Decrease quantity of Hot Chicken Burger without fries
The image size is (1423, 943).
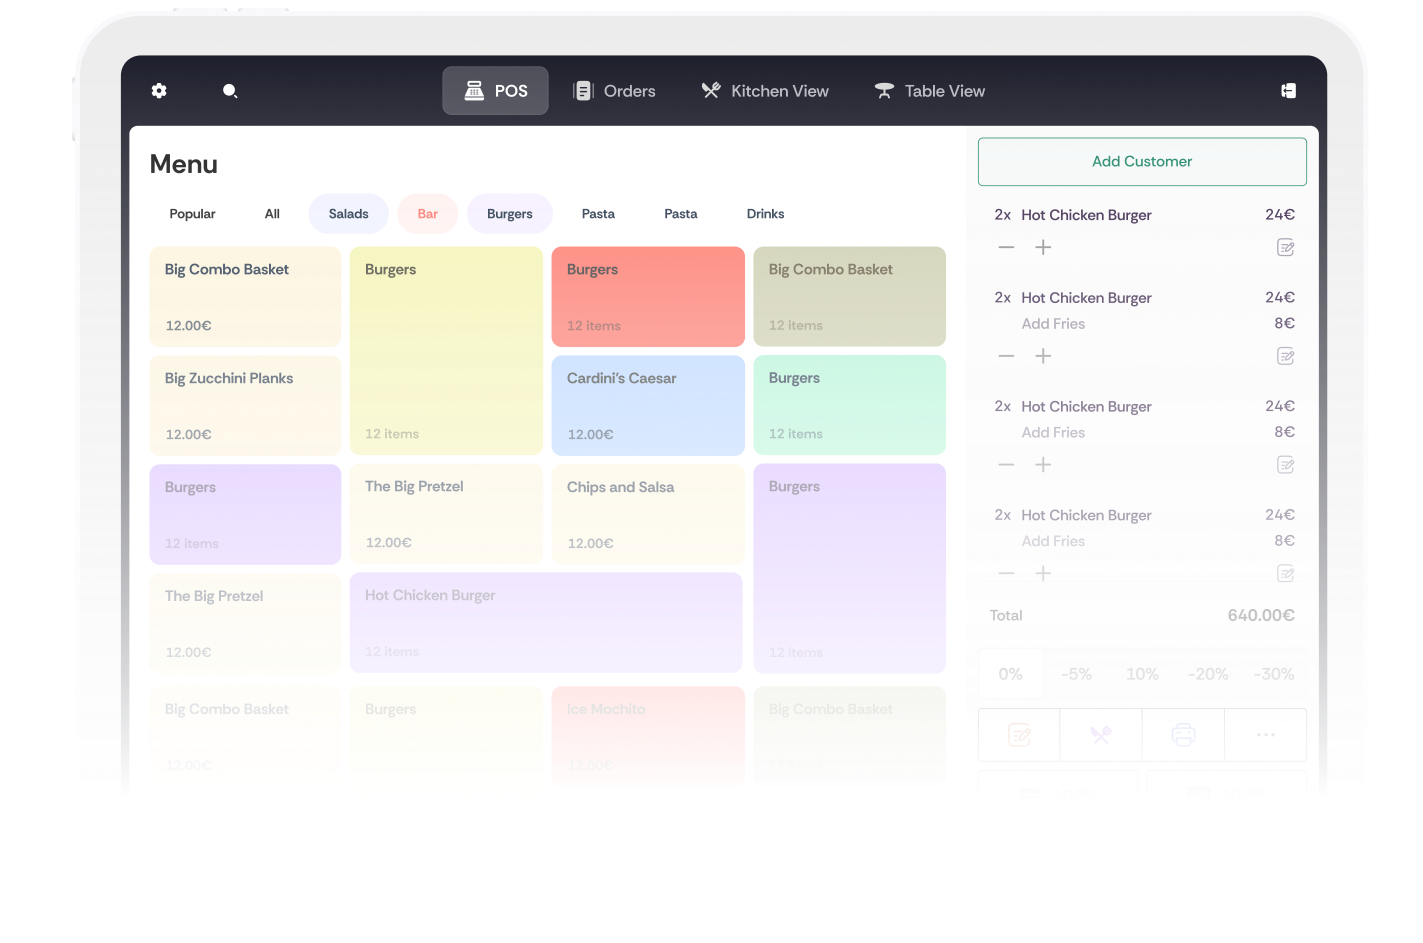[1006, 247]
